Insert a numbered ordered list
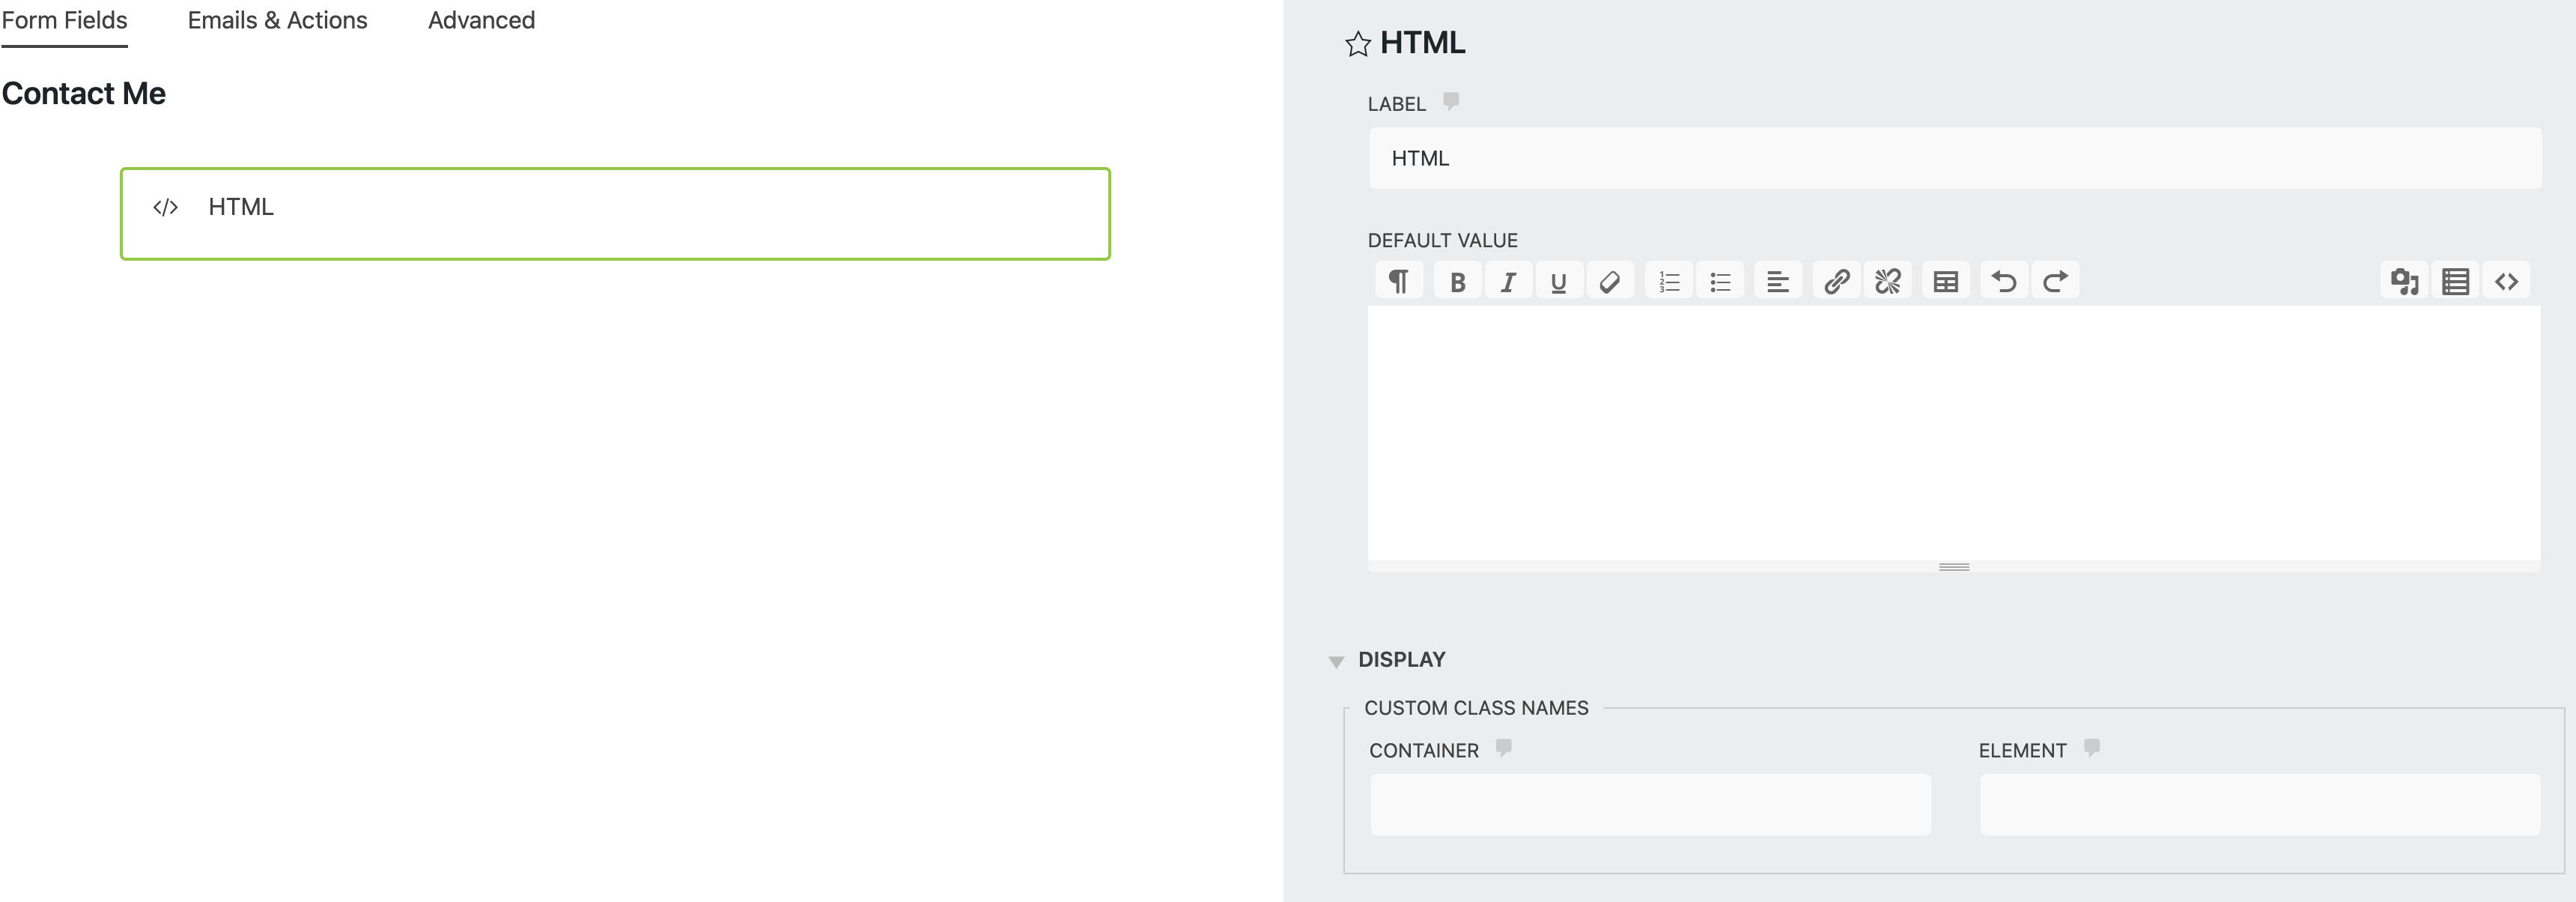 (1669, 282)
